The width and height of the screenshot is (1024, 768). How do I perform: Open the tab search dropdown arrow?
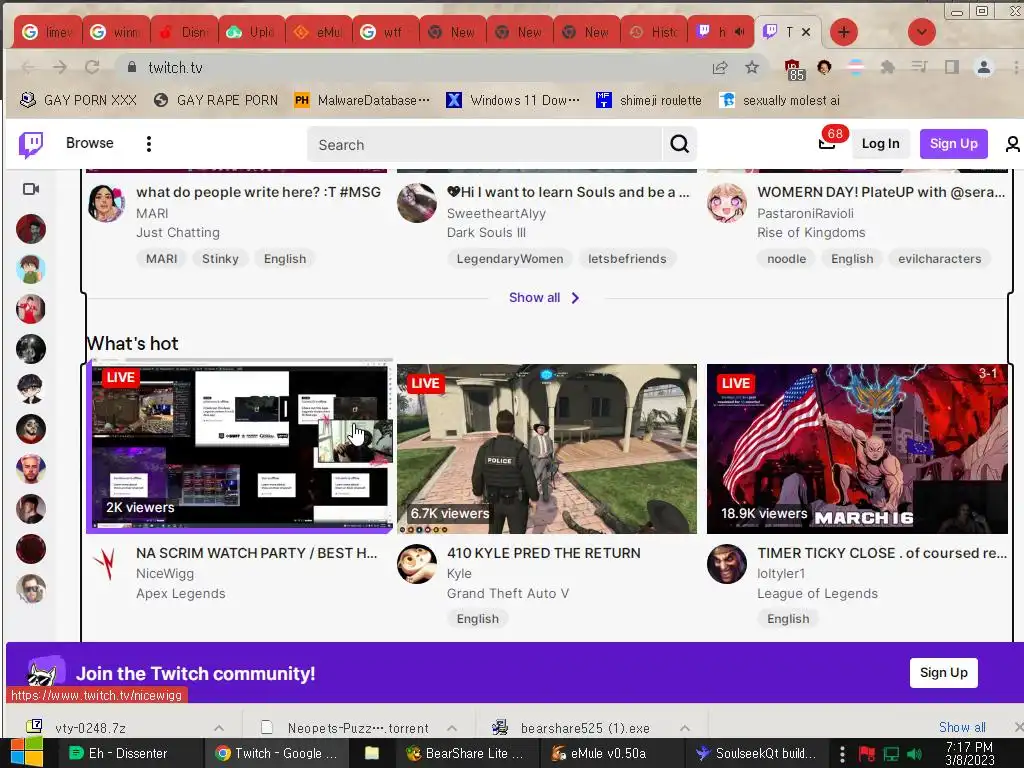(x=921, y=32)
